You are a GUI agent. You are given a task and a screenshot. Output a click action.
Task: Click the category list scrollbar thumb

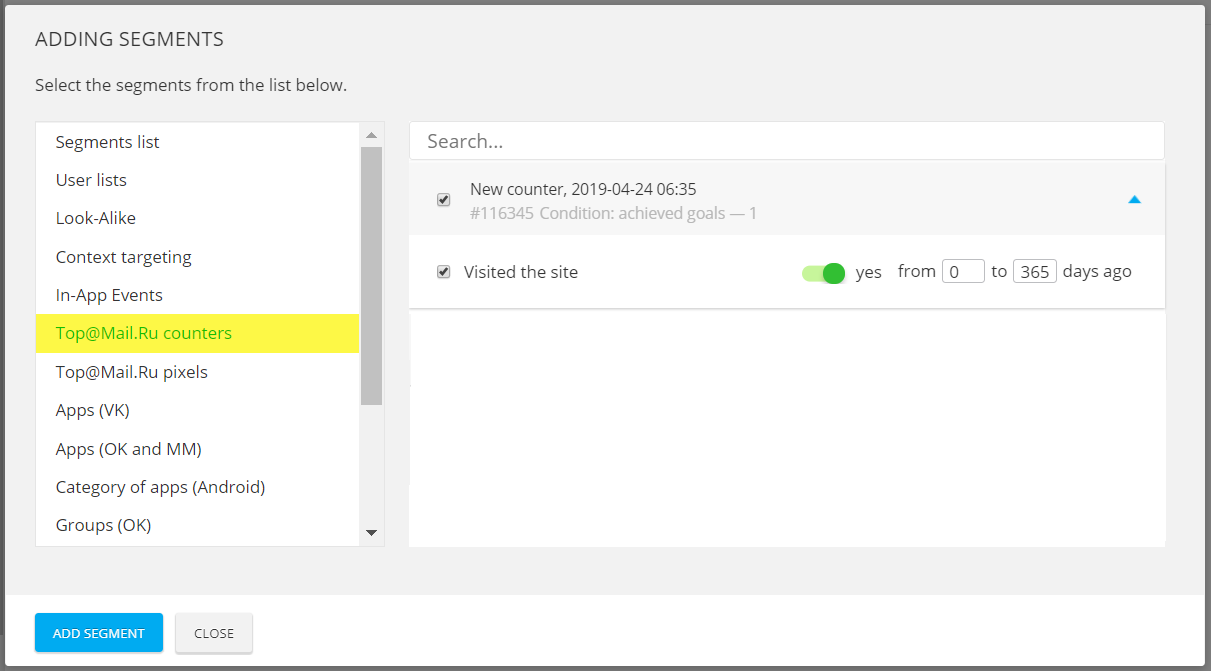click(371, 275)
